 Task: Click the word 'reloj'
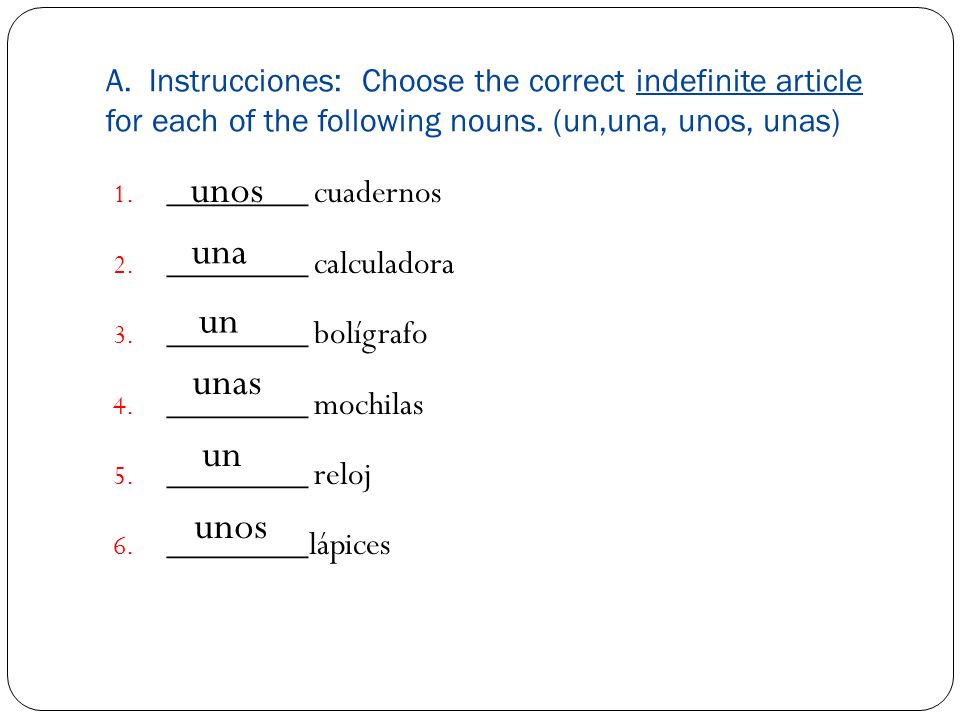(x=342, y=476)
